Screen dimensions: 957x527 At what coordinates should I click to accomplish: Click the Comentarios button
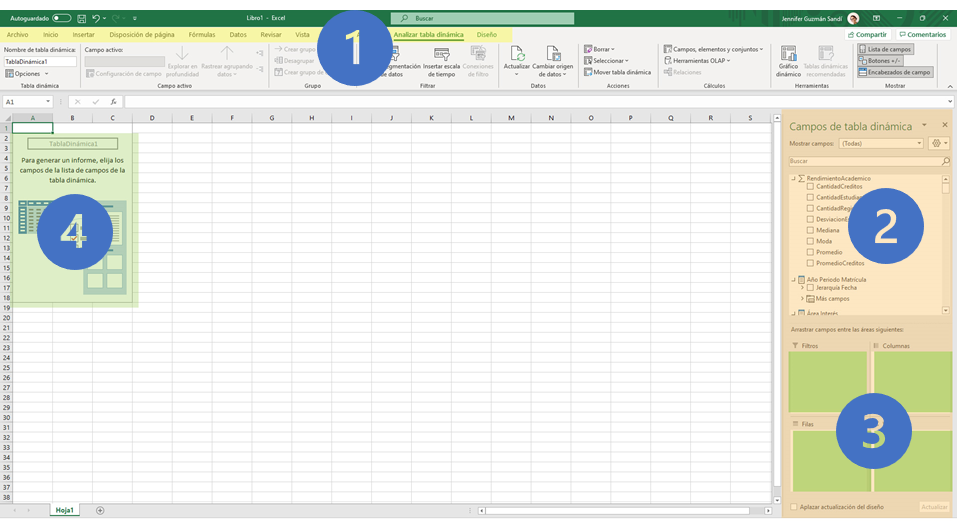922,35
